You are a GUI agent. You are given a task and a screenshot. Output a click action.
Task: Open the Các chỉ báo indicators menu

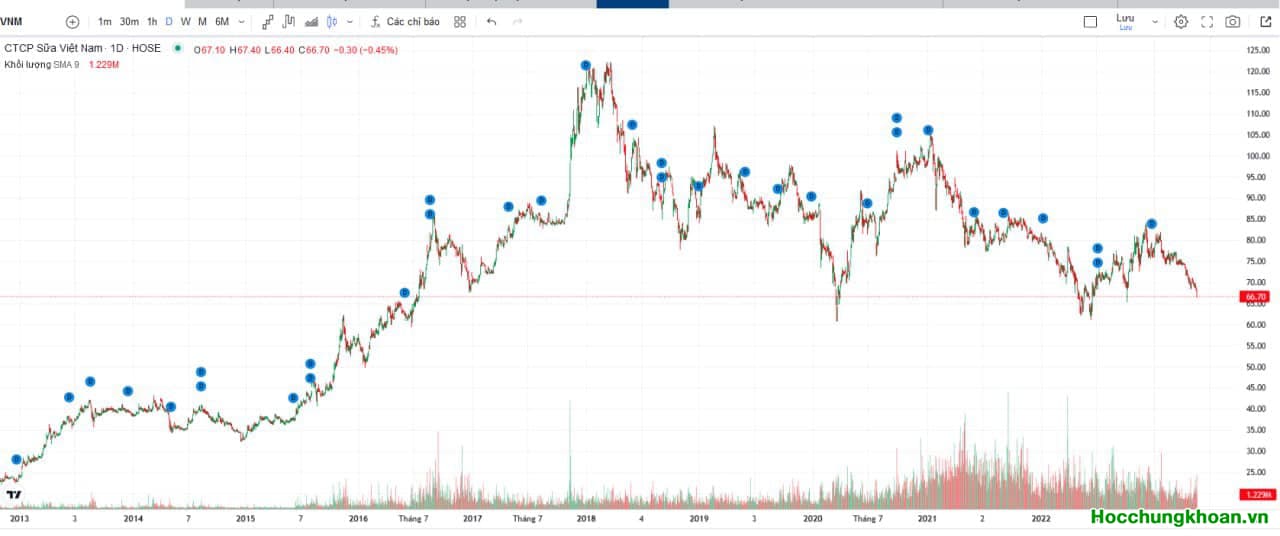tap(404, 22)
